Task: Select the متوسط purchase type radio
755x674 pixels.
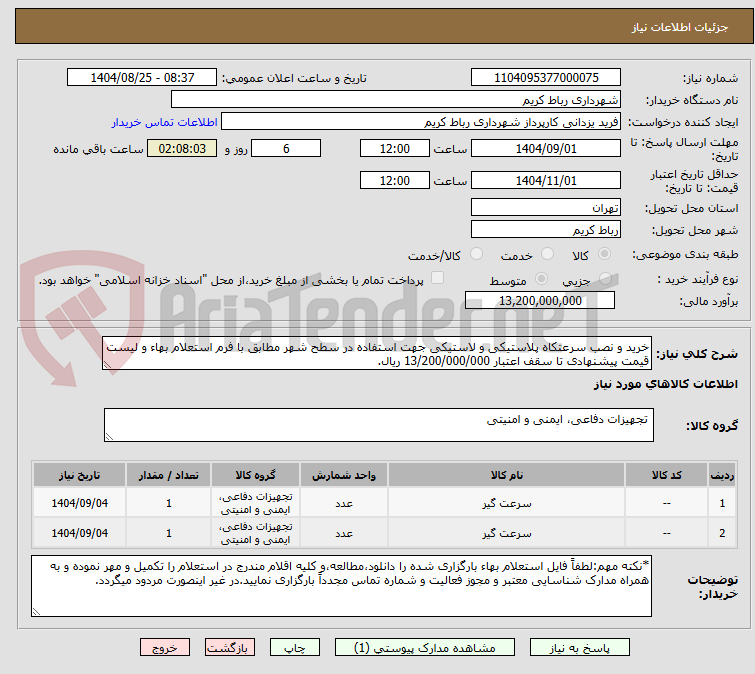Action: point(541,279)
